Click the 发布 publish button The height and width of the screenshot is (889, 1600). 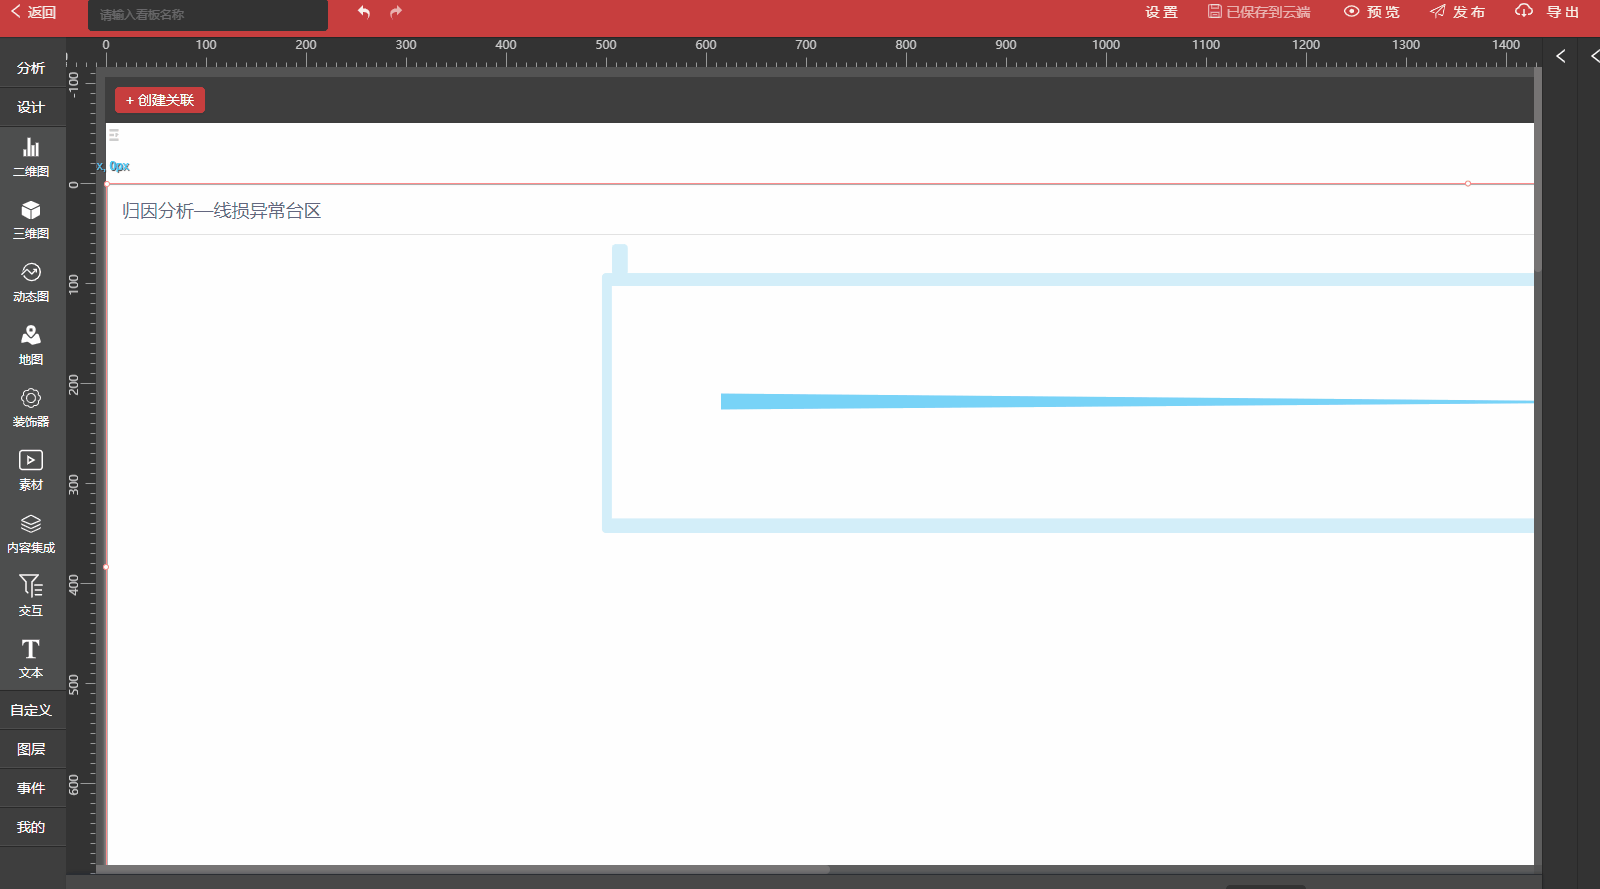(1458, 12)
